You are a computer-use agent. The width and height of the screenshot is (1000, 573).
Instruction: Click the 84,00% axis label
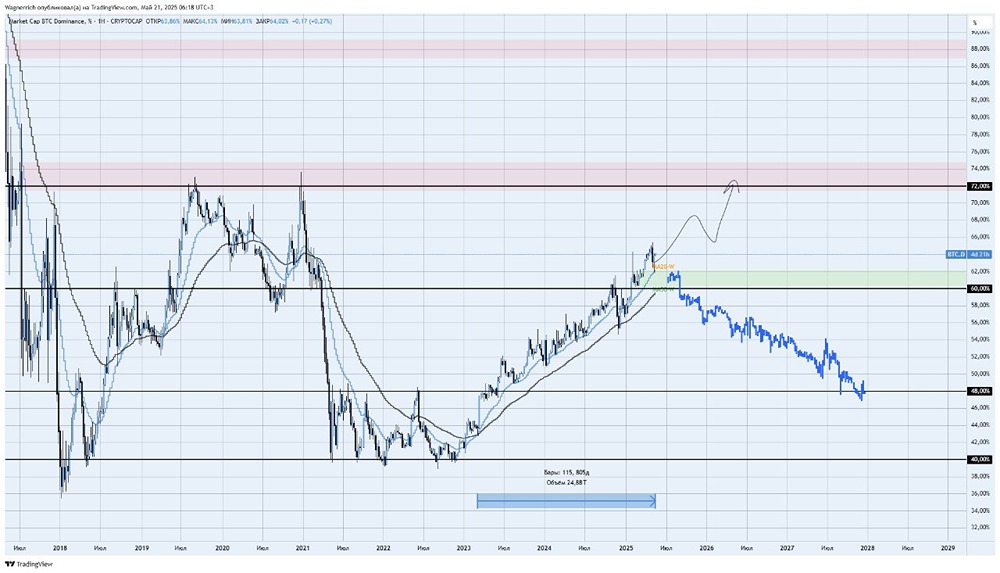pos(980,83)
